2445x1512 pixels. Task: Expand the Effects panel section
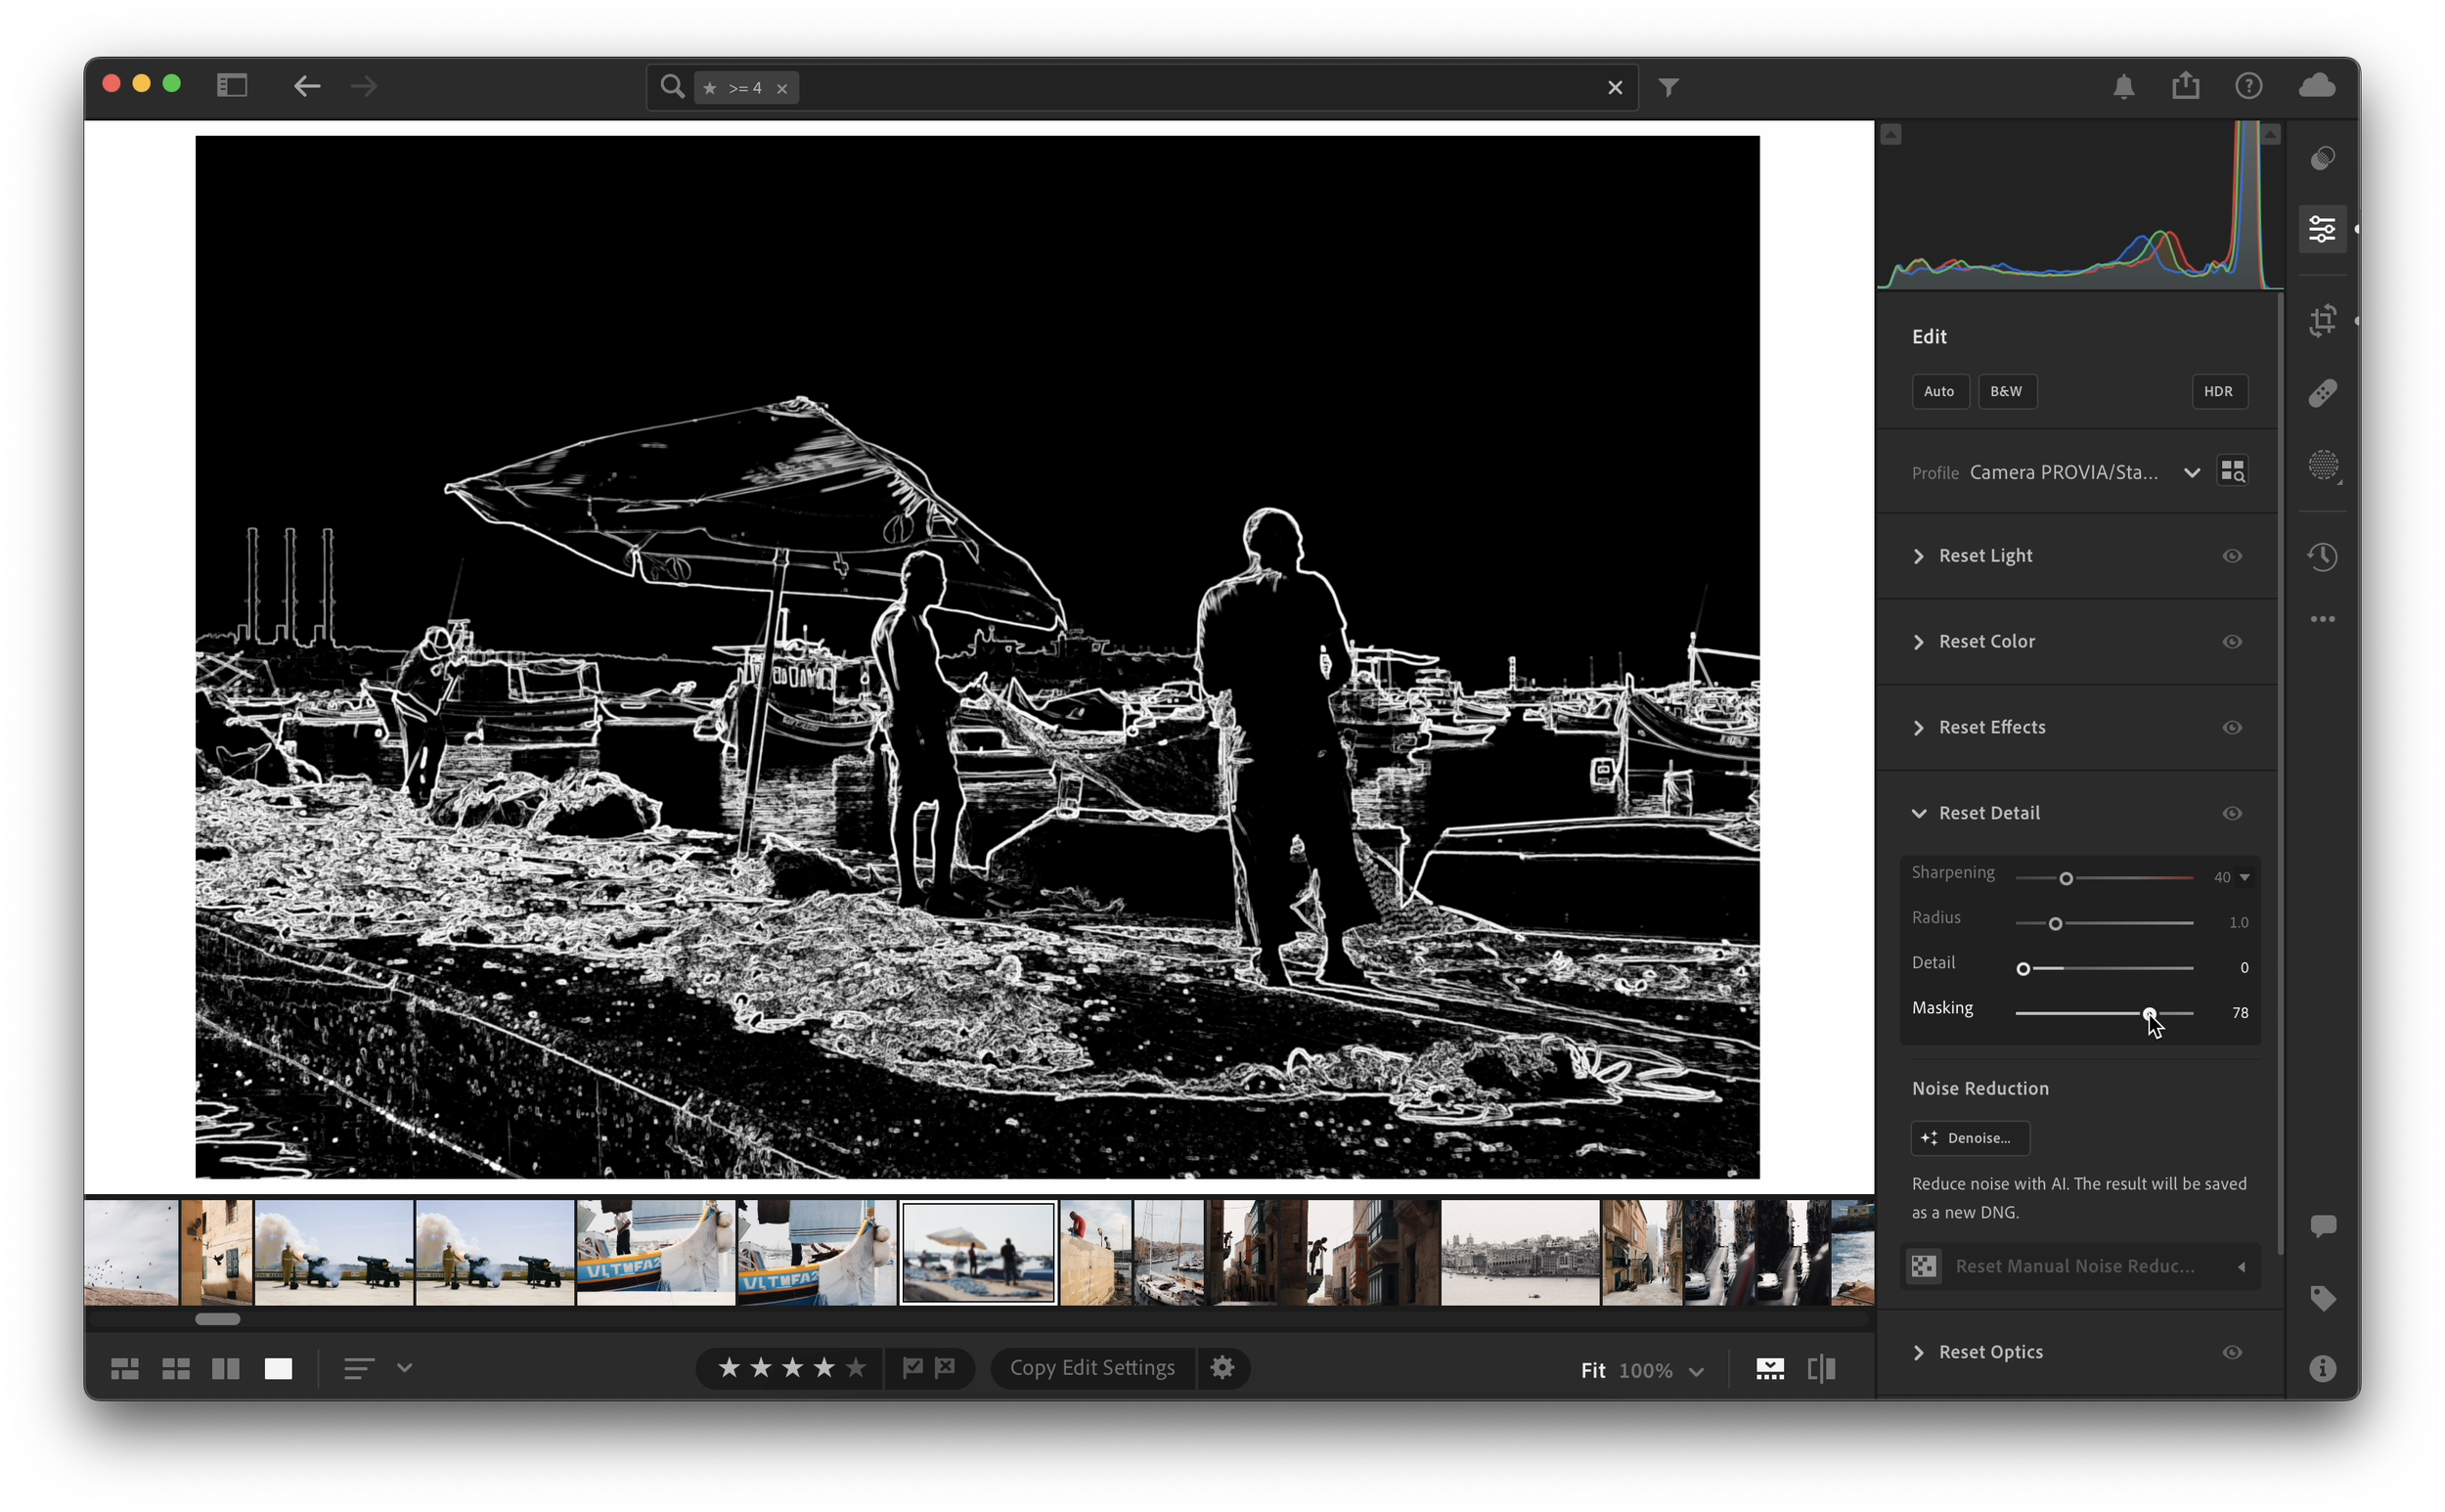tap(1918, 728)
